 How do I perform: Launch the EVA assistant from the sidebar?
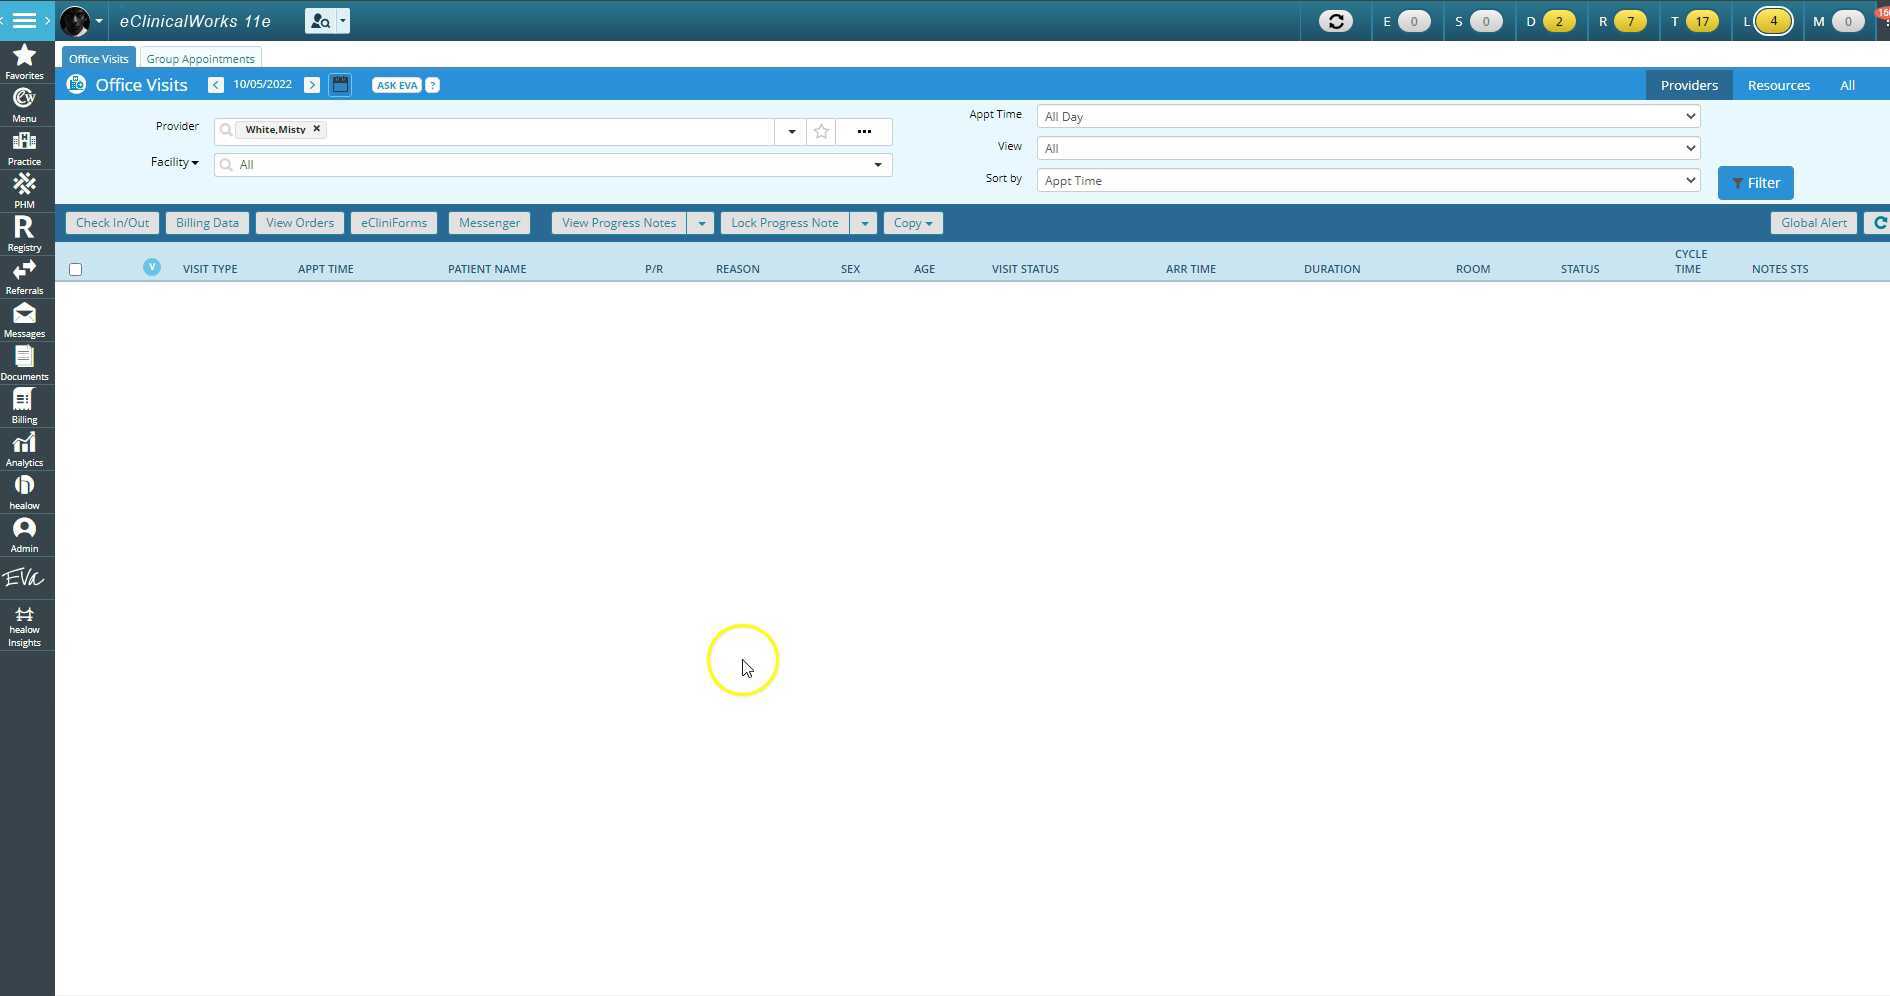(x=23, y=577)
